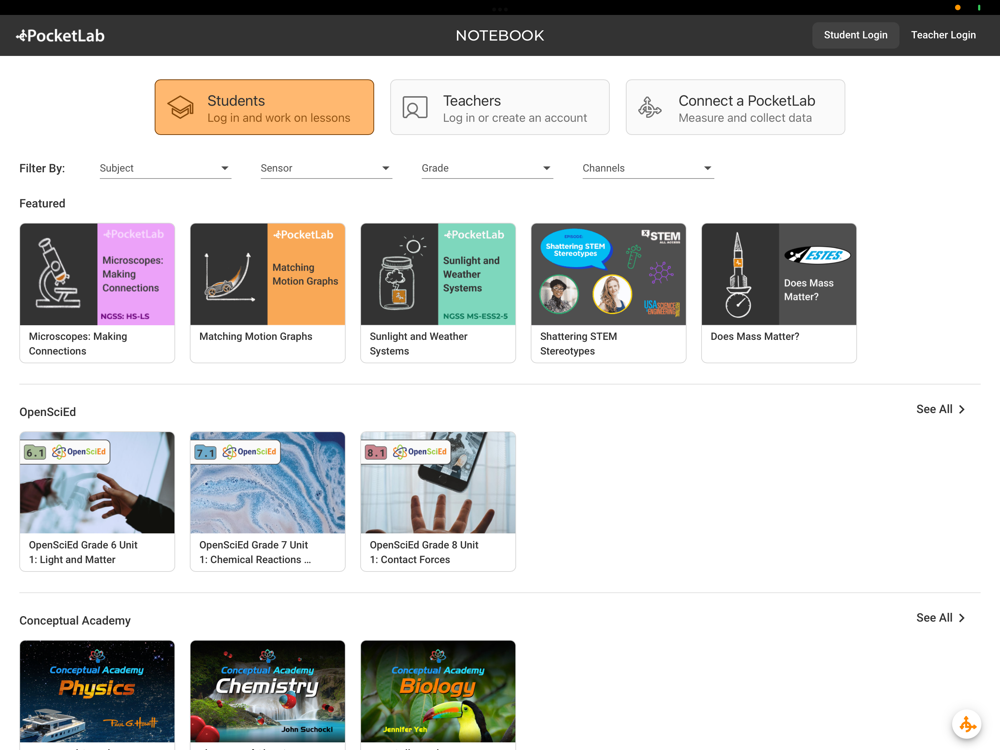Open the Sunlight and Weather Systems title text
The image size is (1000, 750).
coord(418,344)
